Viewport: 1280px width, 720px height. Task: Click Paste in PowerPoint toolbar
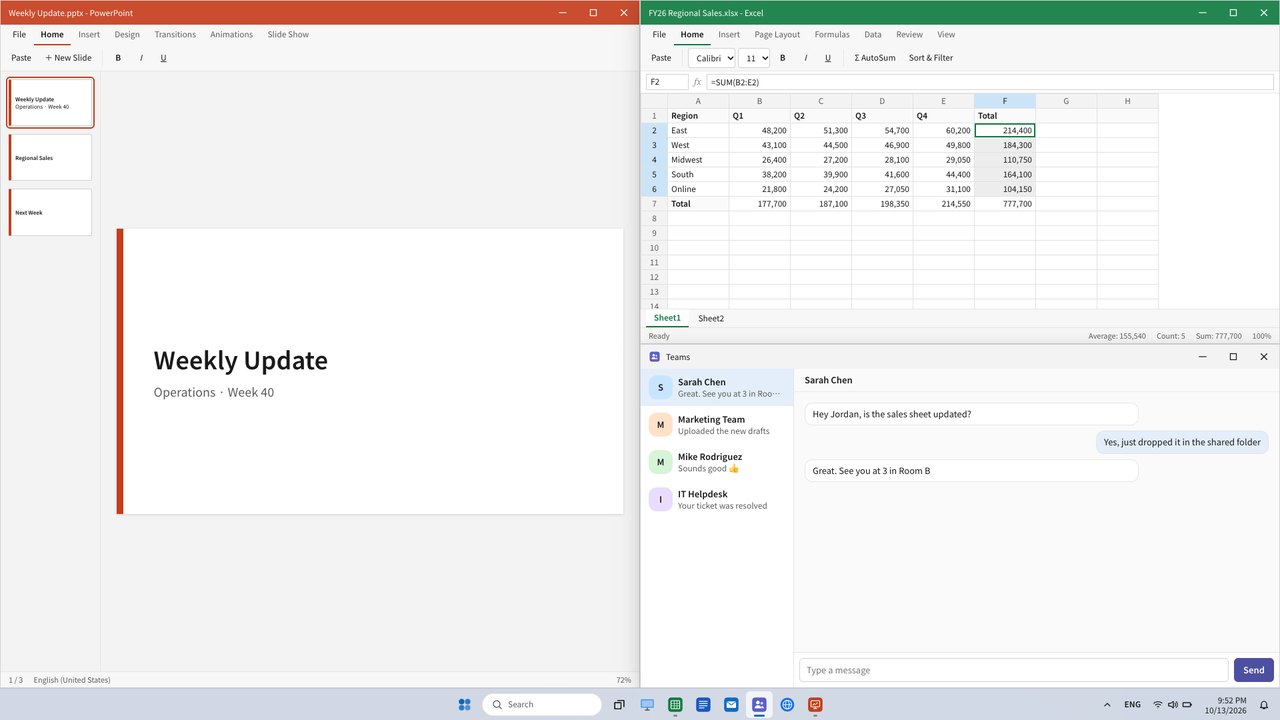[21, 58]
